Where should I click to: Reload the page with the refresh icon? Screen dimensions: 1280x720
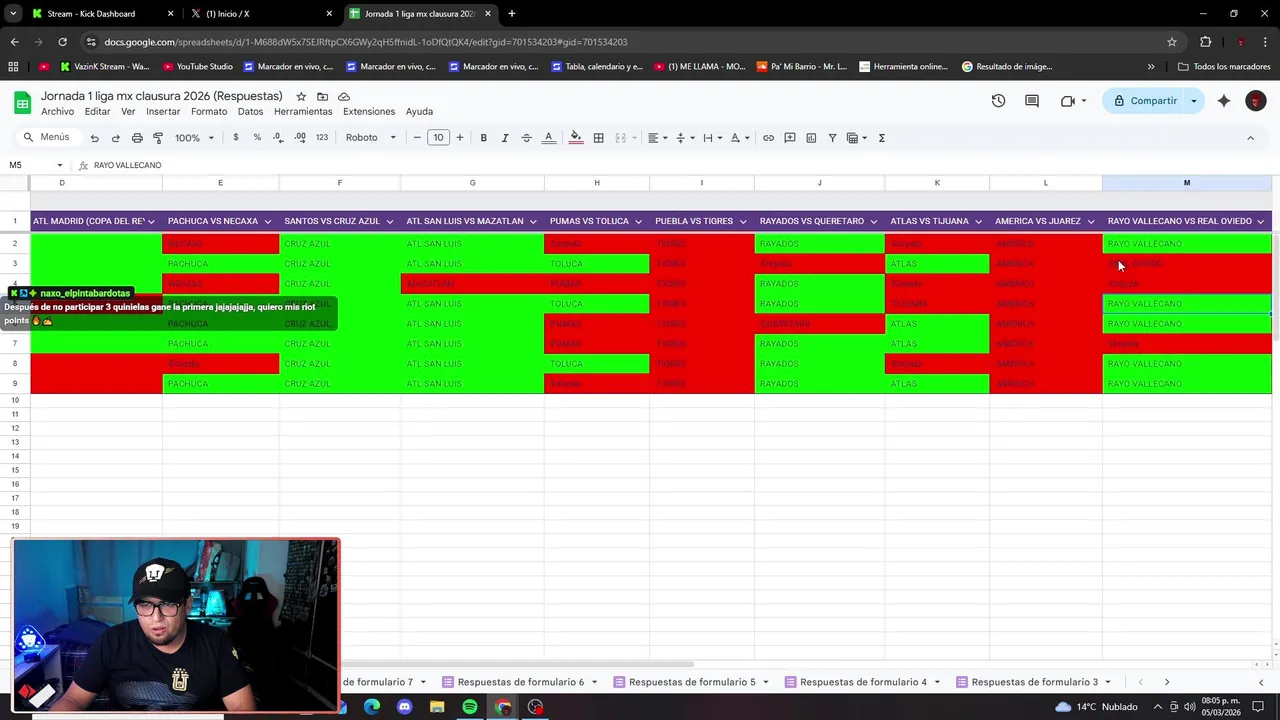(62, 42)
